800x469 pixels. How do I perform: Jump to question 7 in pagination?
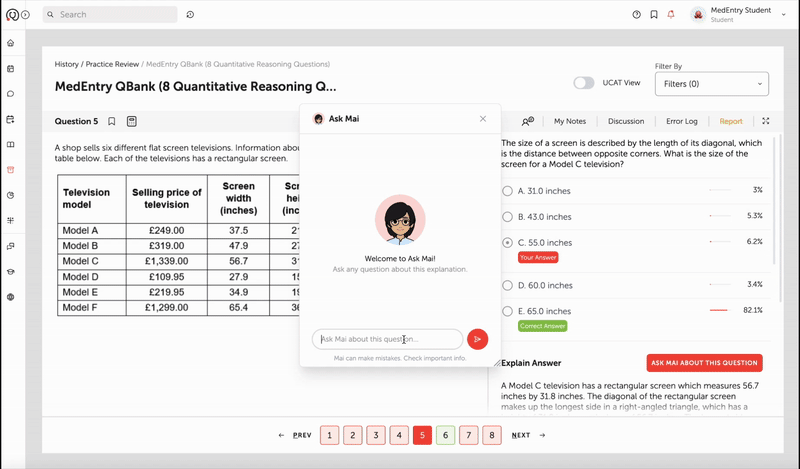tap(468, 435)
